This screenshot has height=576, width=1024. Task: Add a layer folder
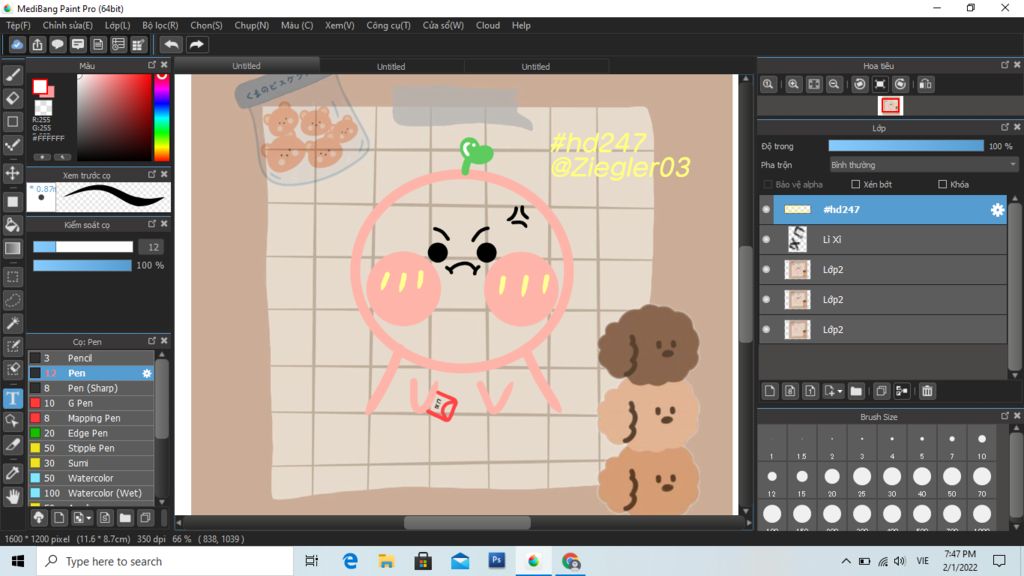click(856, 391)
